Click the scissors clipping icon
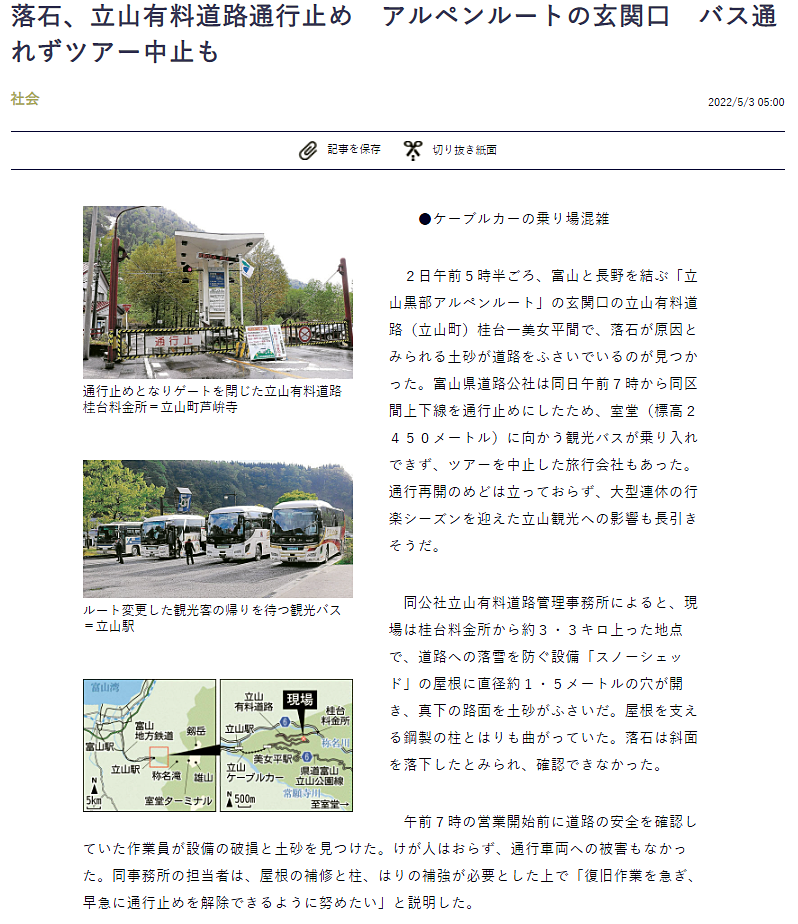 pyautogui.click(x=413, y=150)
